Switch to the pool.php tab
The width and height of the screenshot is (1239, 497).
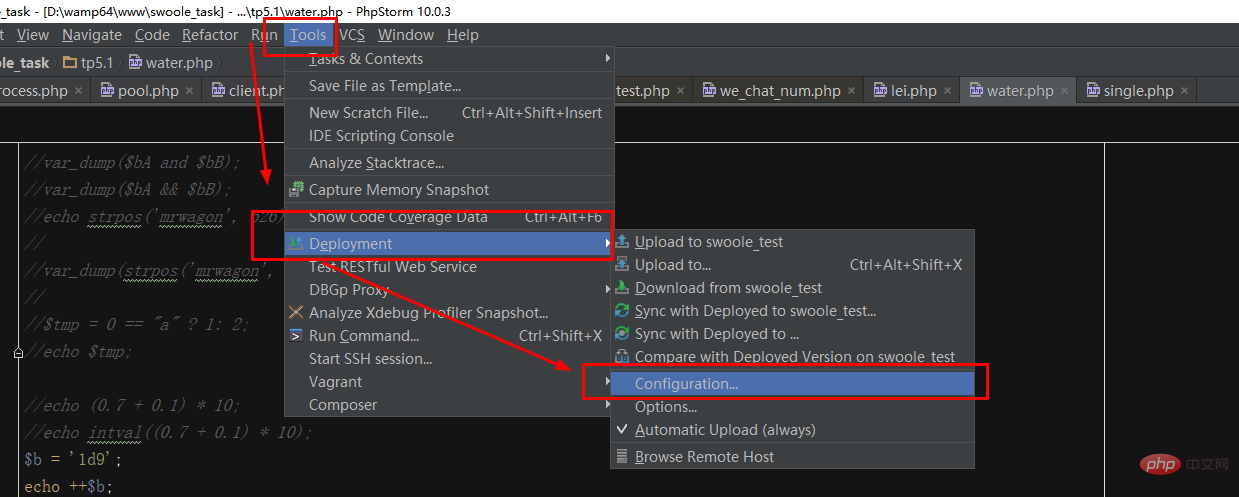point(148,91)
